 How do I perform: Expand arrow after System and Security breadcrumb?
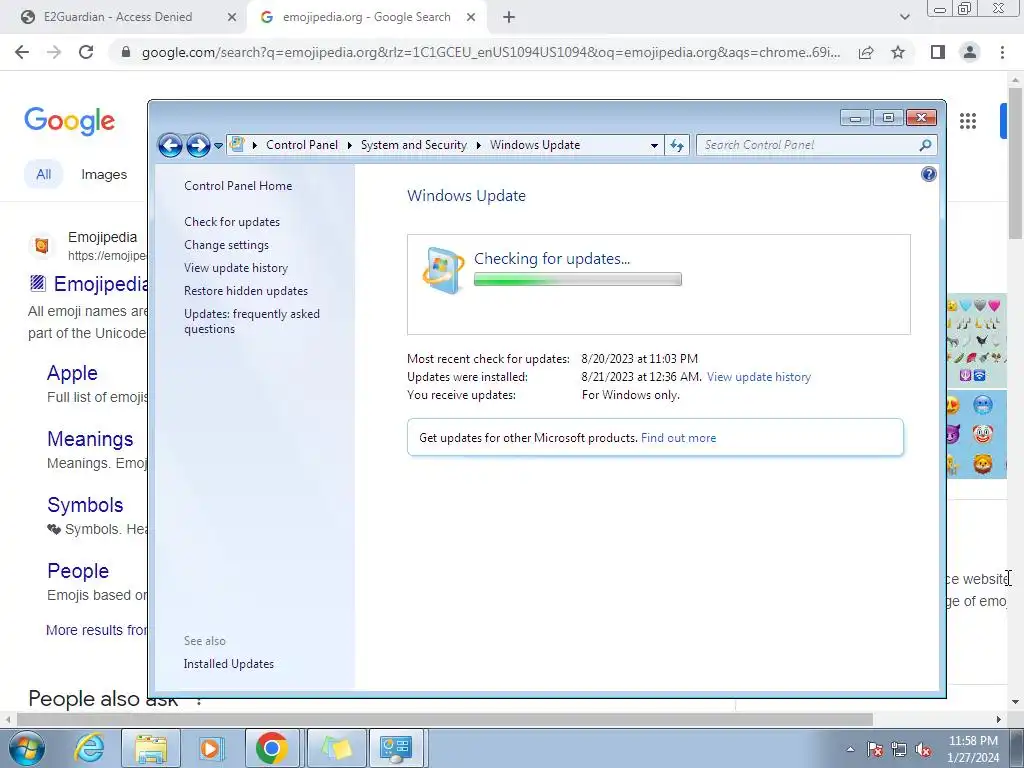(x=478, y=146)
